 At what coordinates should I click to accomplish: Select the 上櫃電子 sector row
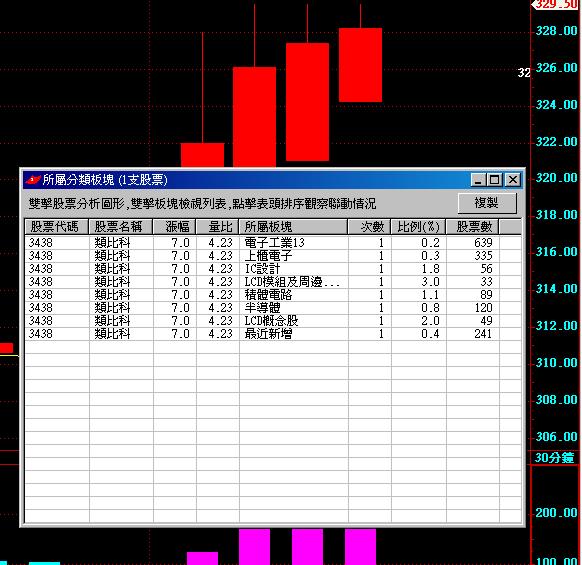pyautogui.click(x=273, y=256)
